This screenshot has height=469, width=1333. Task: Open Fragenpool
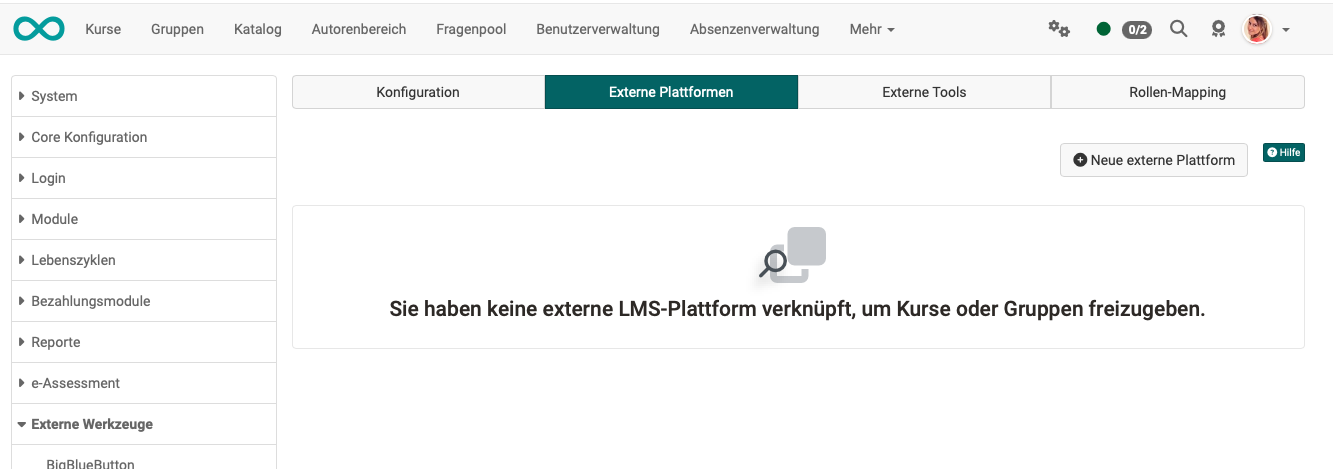click(471, 29)
